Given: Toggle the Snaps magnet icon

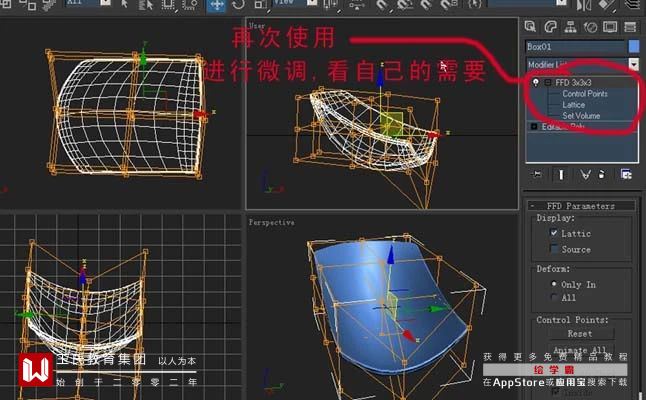Looking at the screenshot, I should click(383, 5).
